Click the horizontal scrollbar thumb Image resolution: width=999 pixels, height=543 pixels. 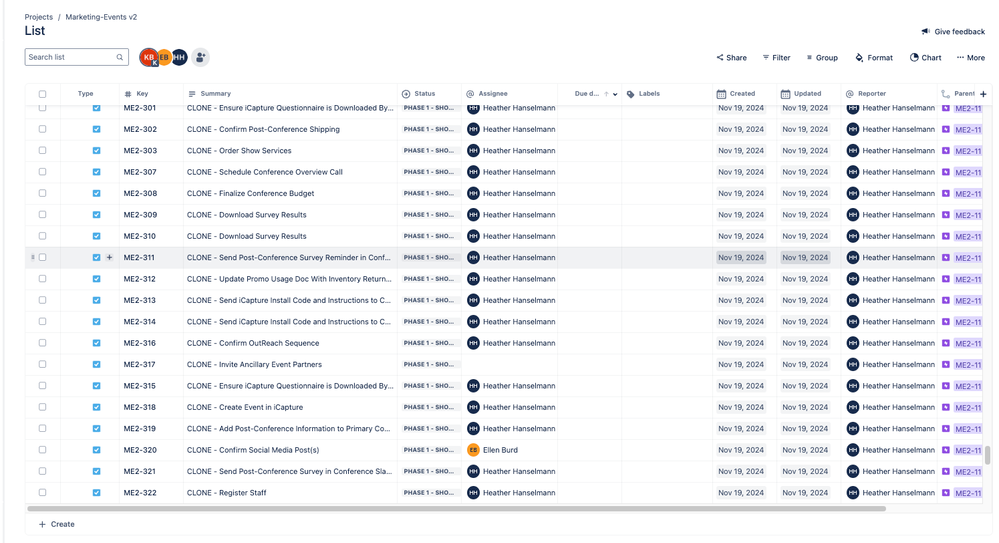(456, 509)
